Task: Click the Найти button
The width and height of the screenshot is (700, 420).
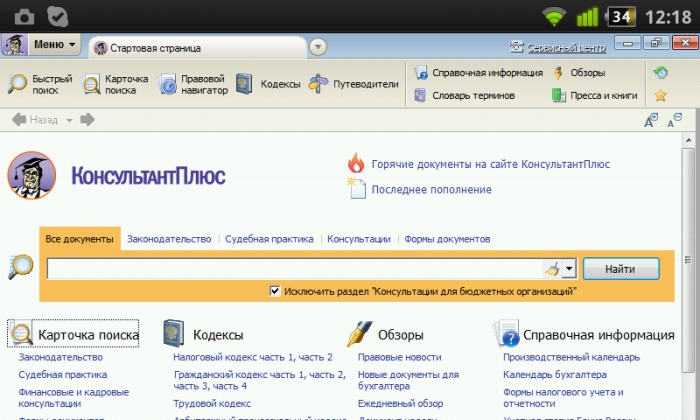Action: [x=621, y=269]
